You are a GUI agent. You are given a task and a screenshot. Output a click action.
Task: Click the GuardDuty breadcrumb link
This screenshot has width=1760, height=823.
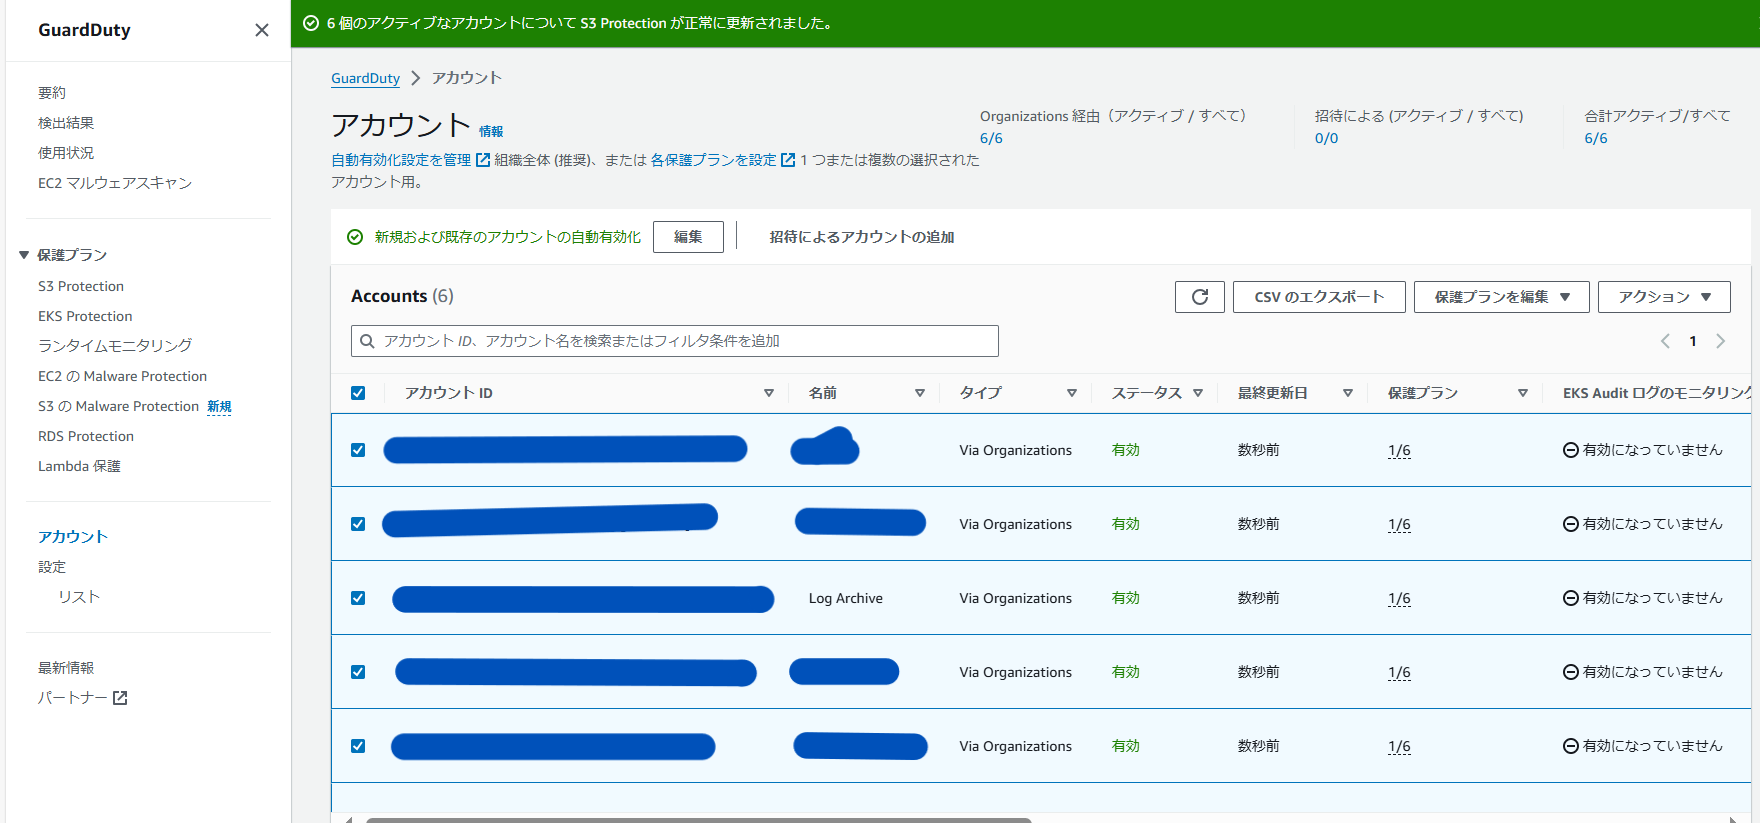click(365, 78)
